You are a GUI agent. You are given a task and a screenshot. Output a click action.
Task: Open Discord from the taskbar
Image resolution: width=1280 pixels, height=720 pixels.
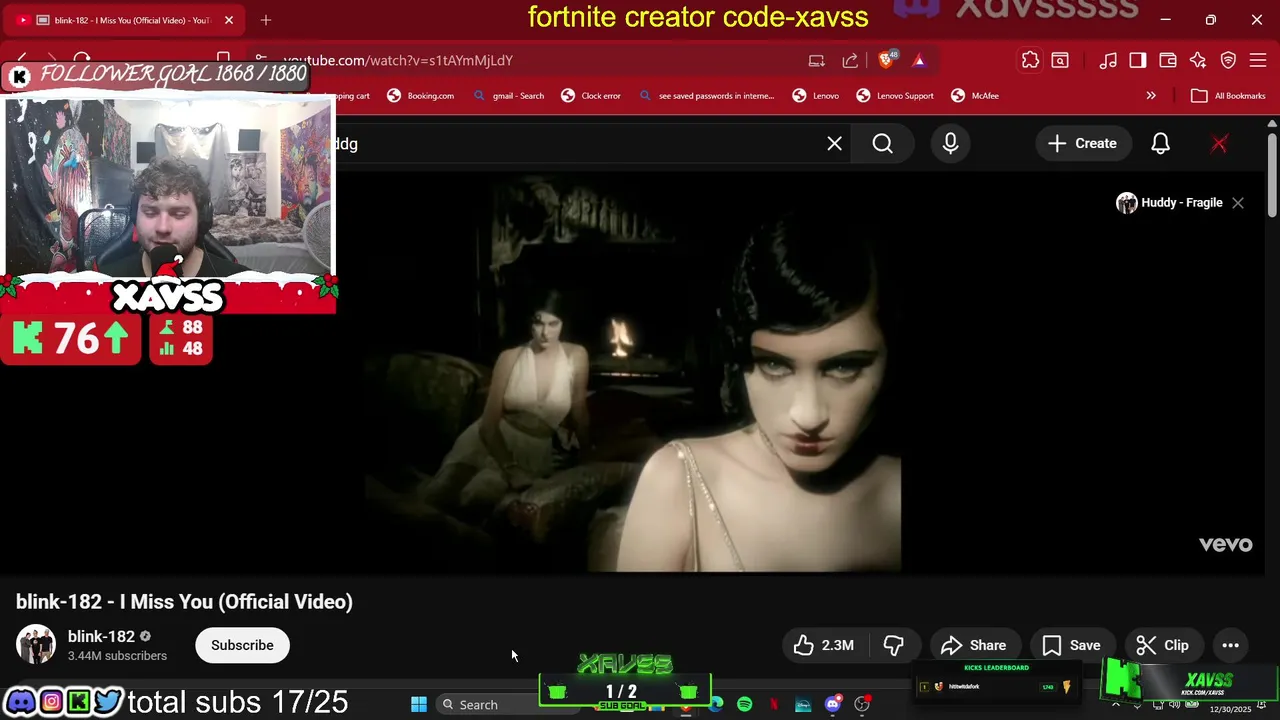tap(832, 705)
